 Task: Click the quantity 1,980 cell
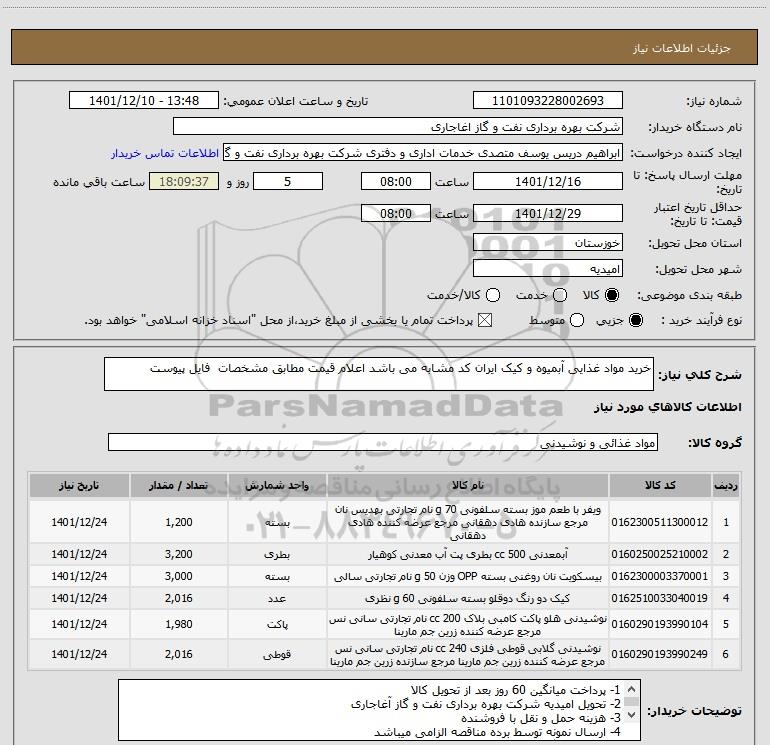click(179, 624)
